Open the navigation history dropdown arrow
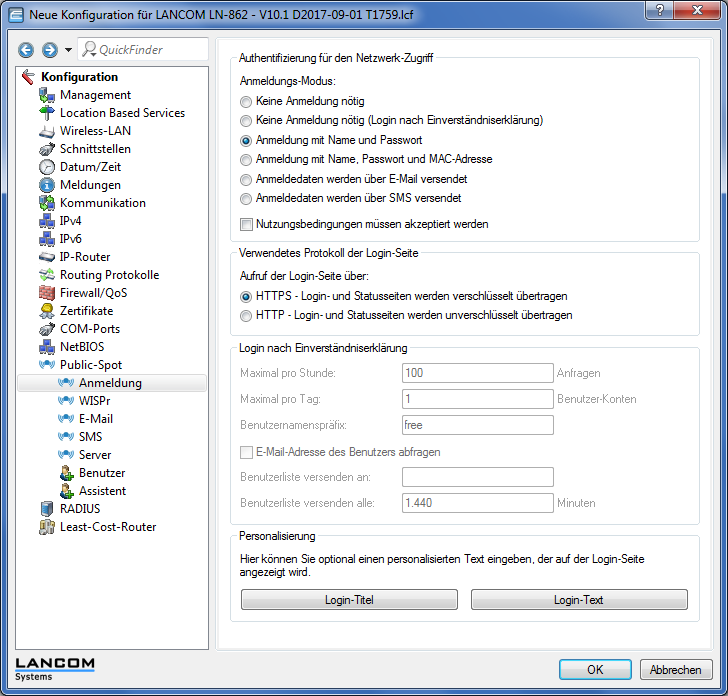Screen dimensions: 728x696 [68, 50]
